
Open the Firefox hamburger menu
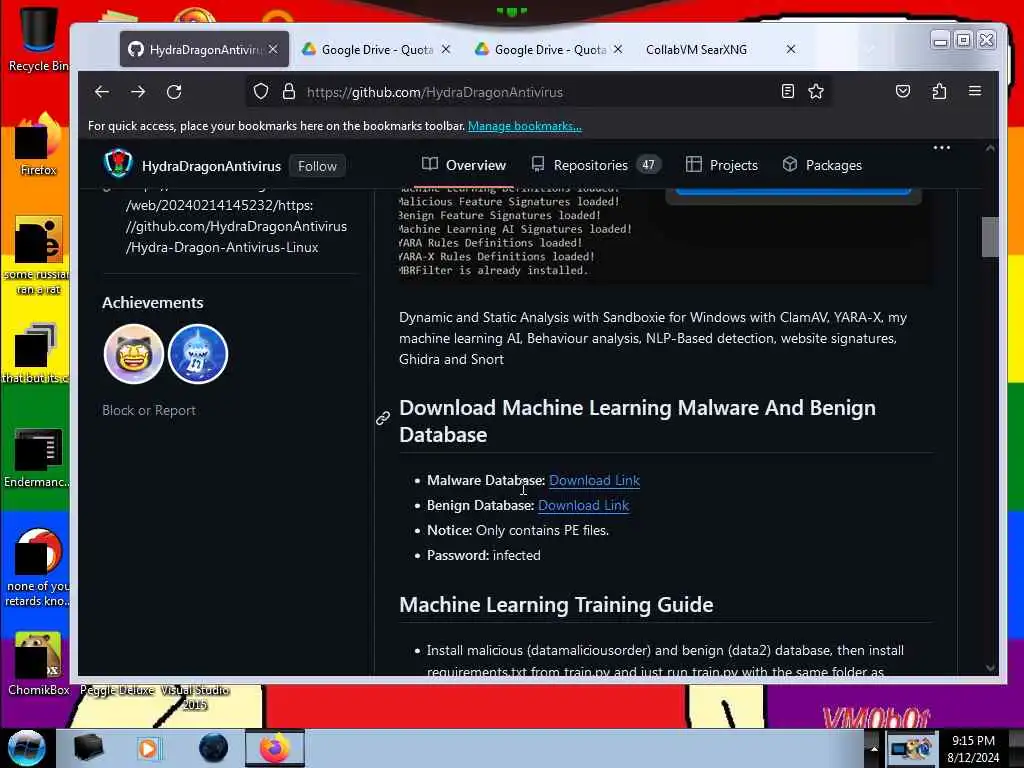(975, 91)
